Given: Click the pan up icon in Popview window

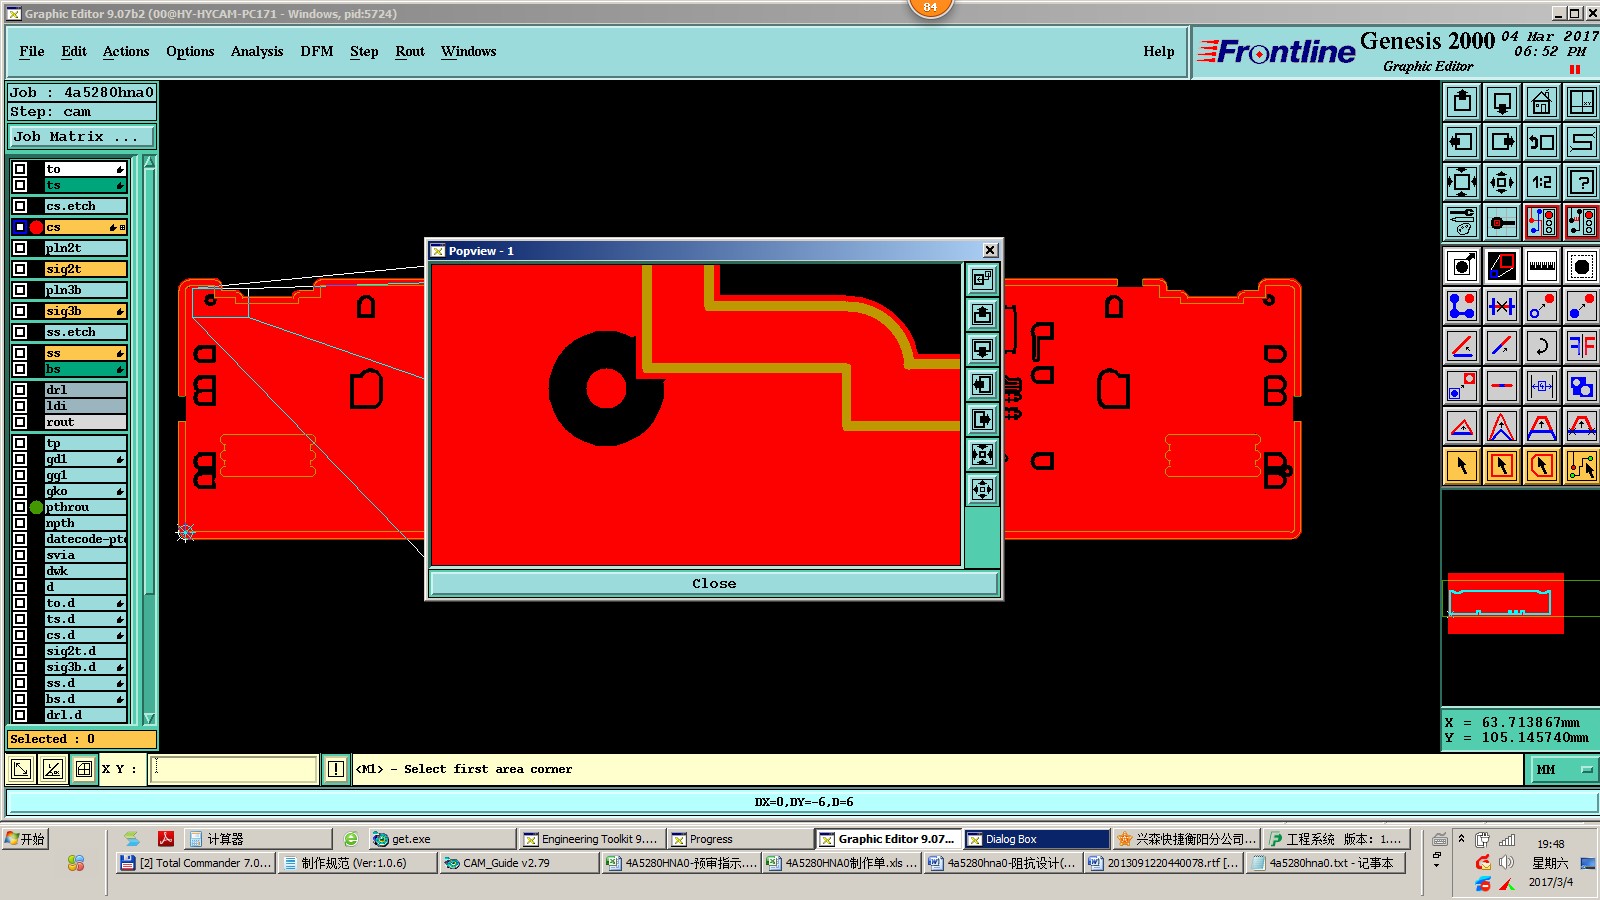Looking at the screenshot, I should (983, 315).
